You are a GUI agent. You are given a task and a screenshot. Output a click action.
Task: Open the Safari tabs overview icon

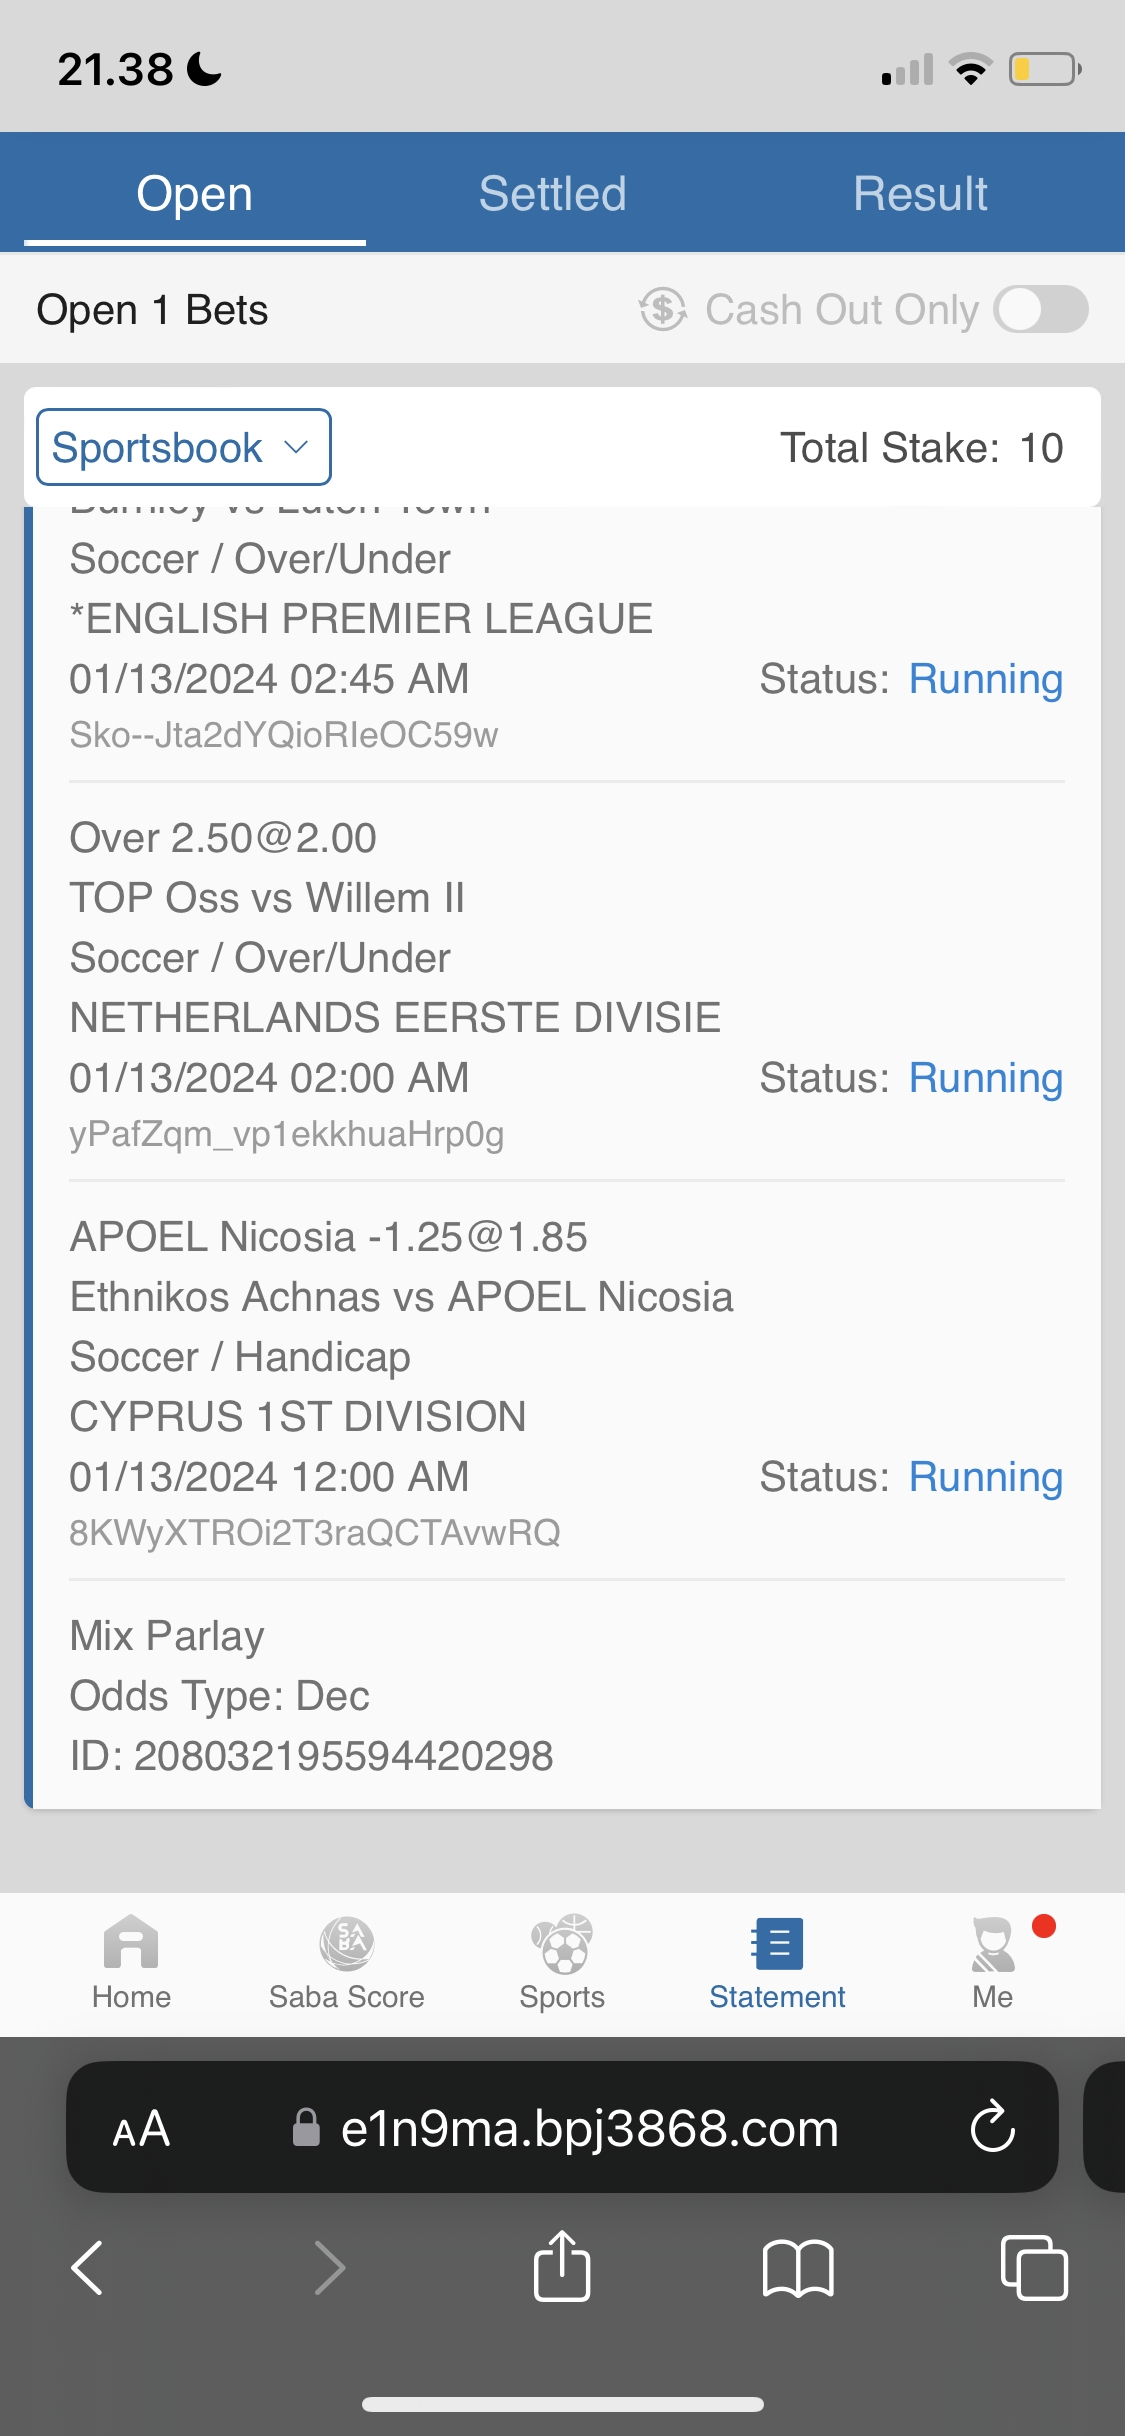[1034, 2267]
